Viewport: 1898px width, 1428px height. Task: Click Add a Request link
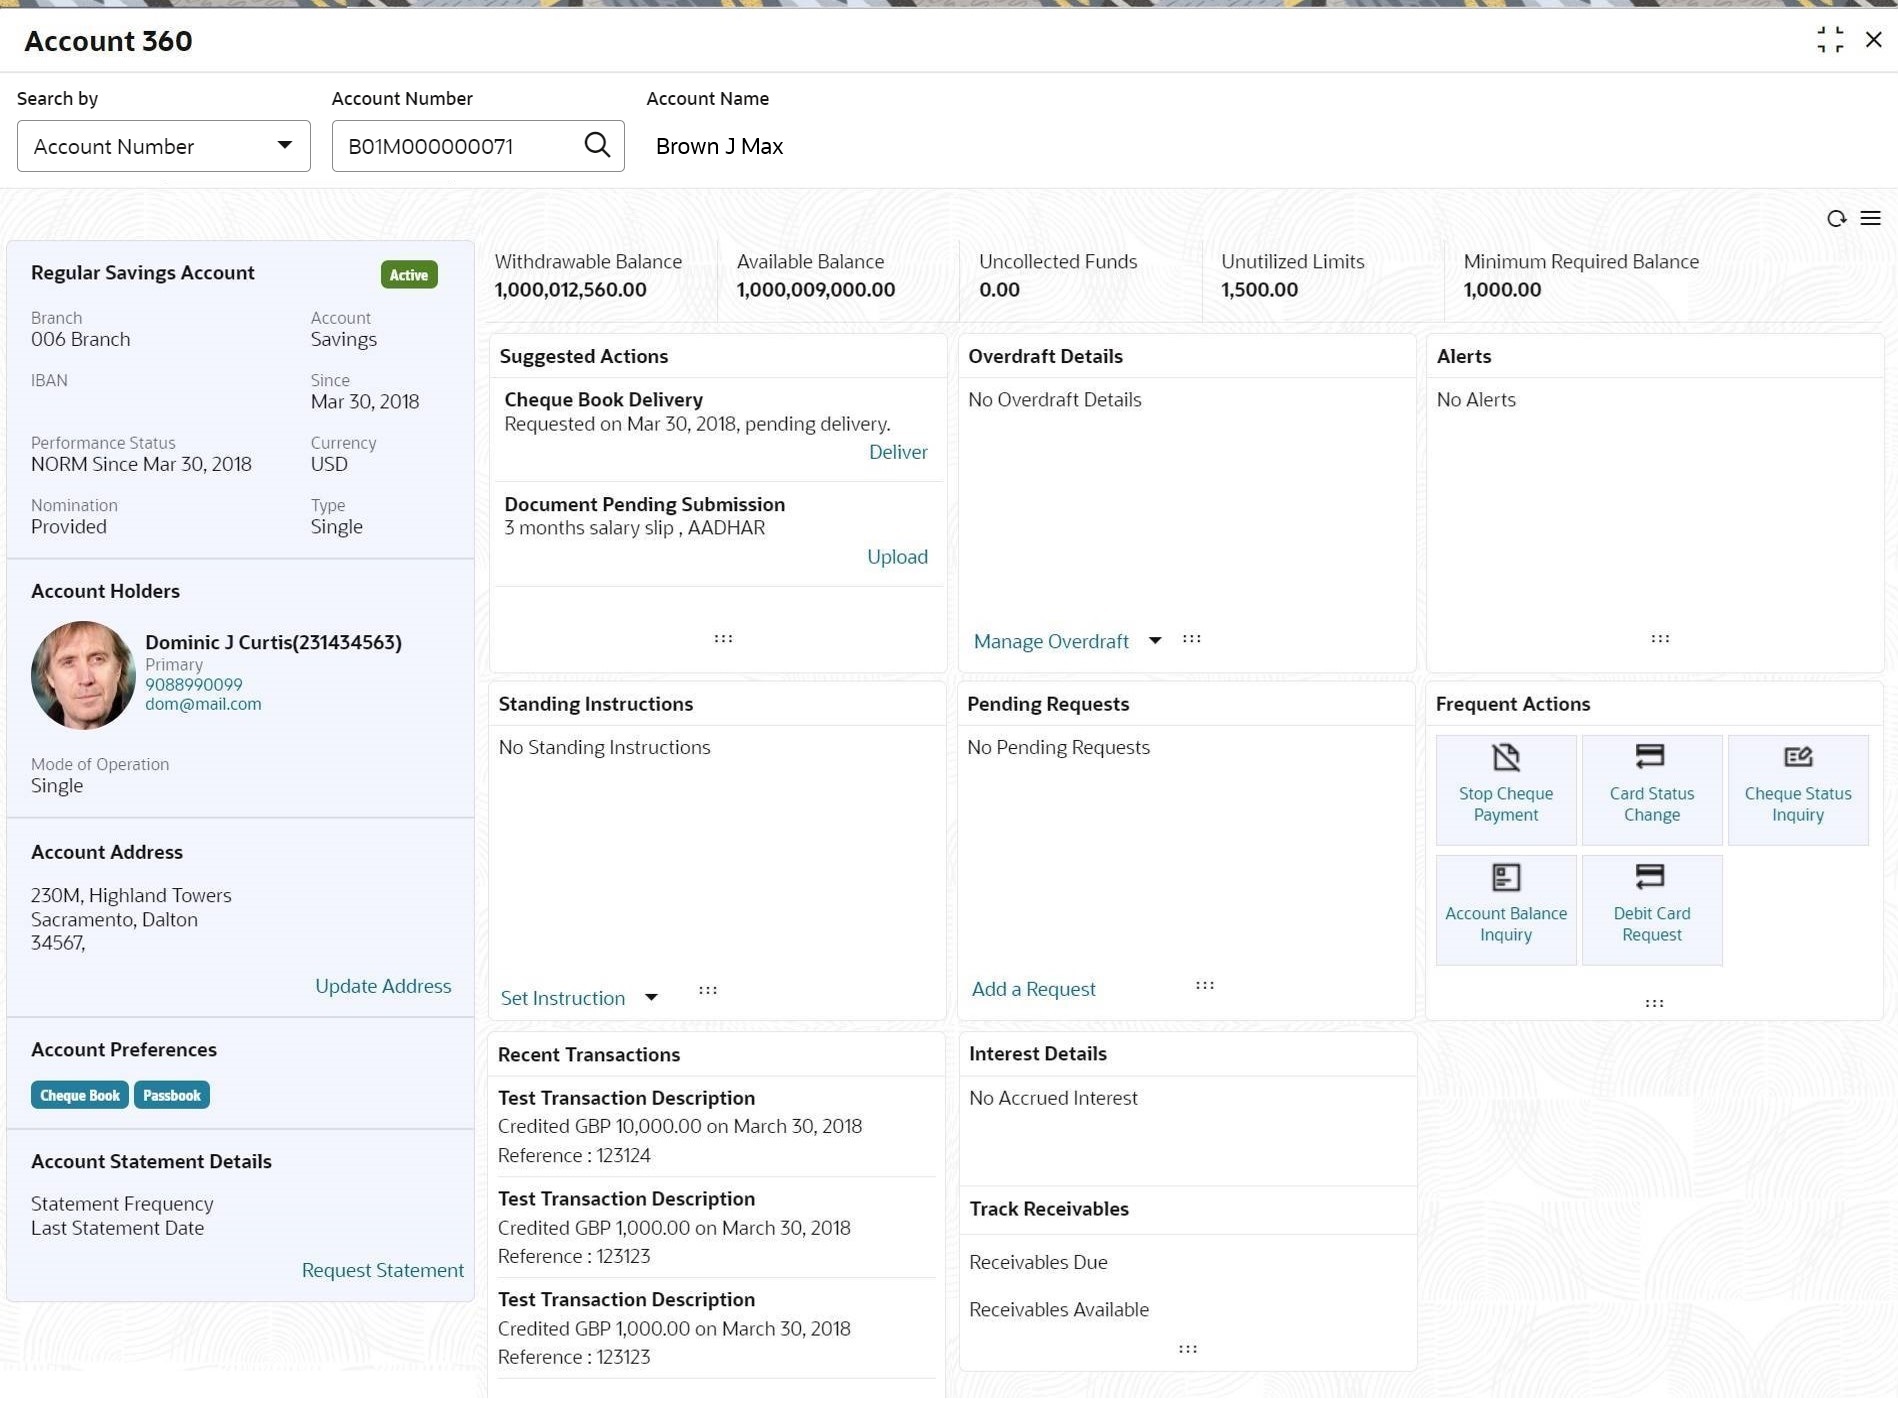click(1033, 989)
